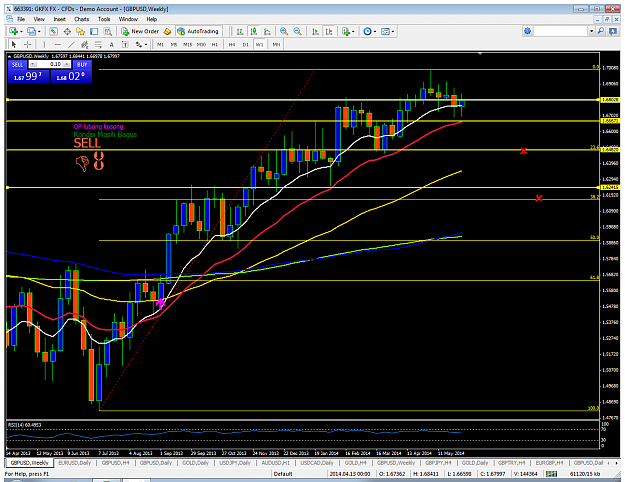Switch chart to line chart style

pos(267,31)
